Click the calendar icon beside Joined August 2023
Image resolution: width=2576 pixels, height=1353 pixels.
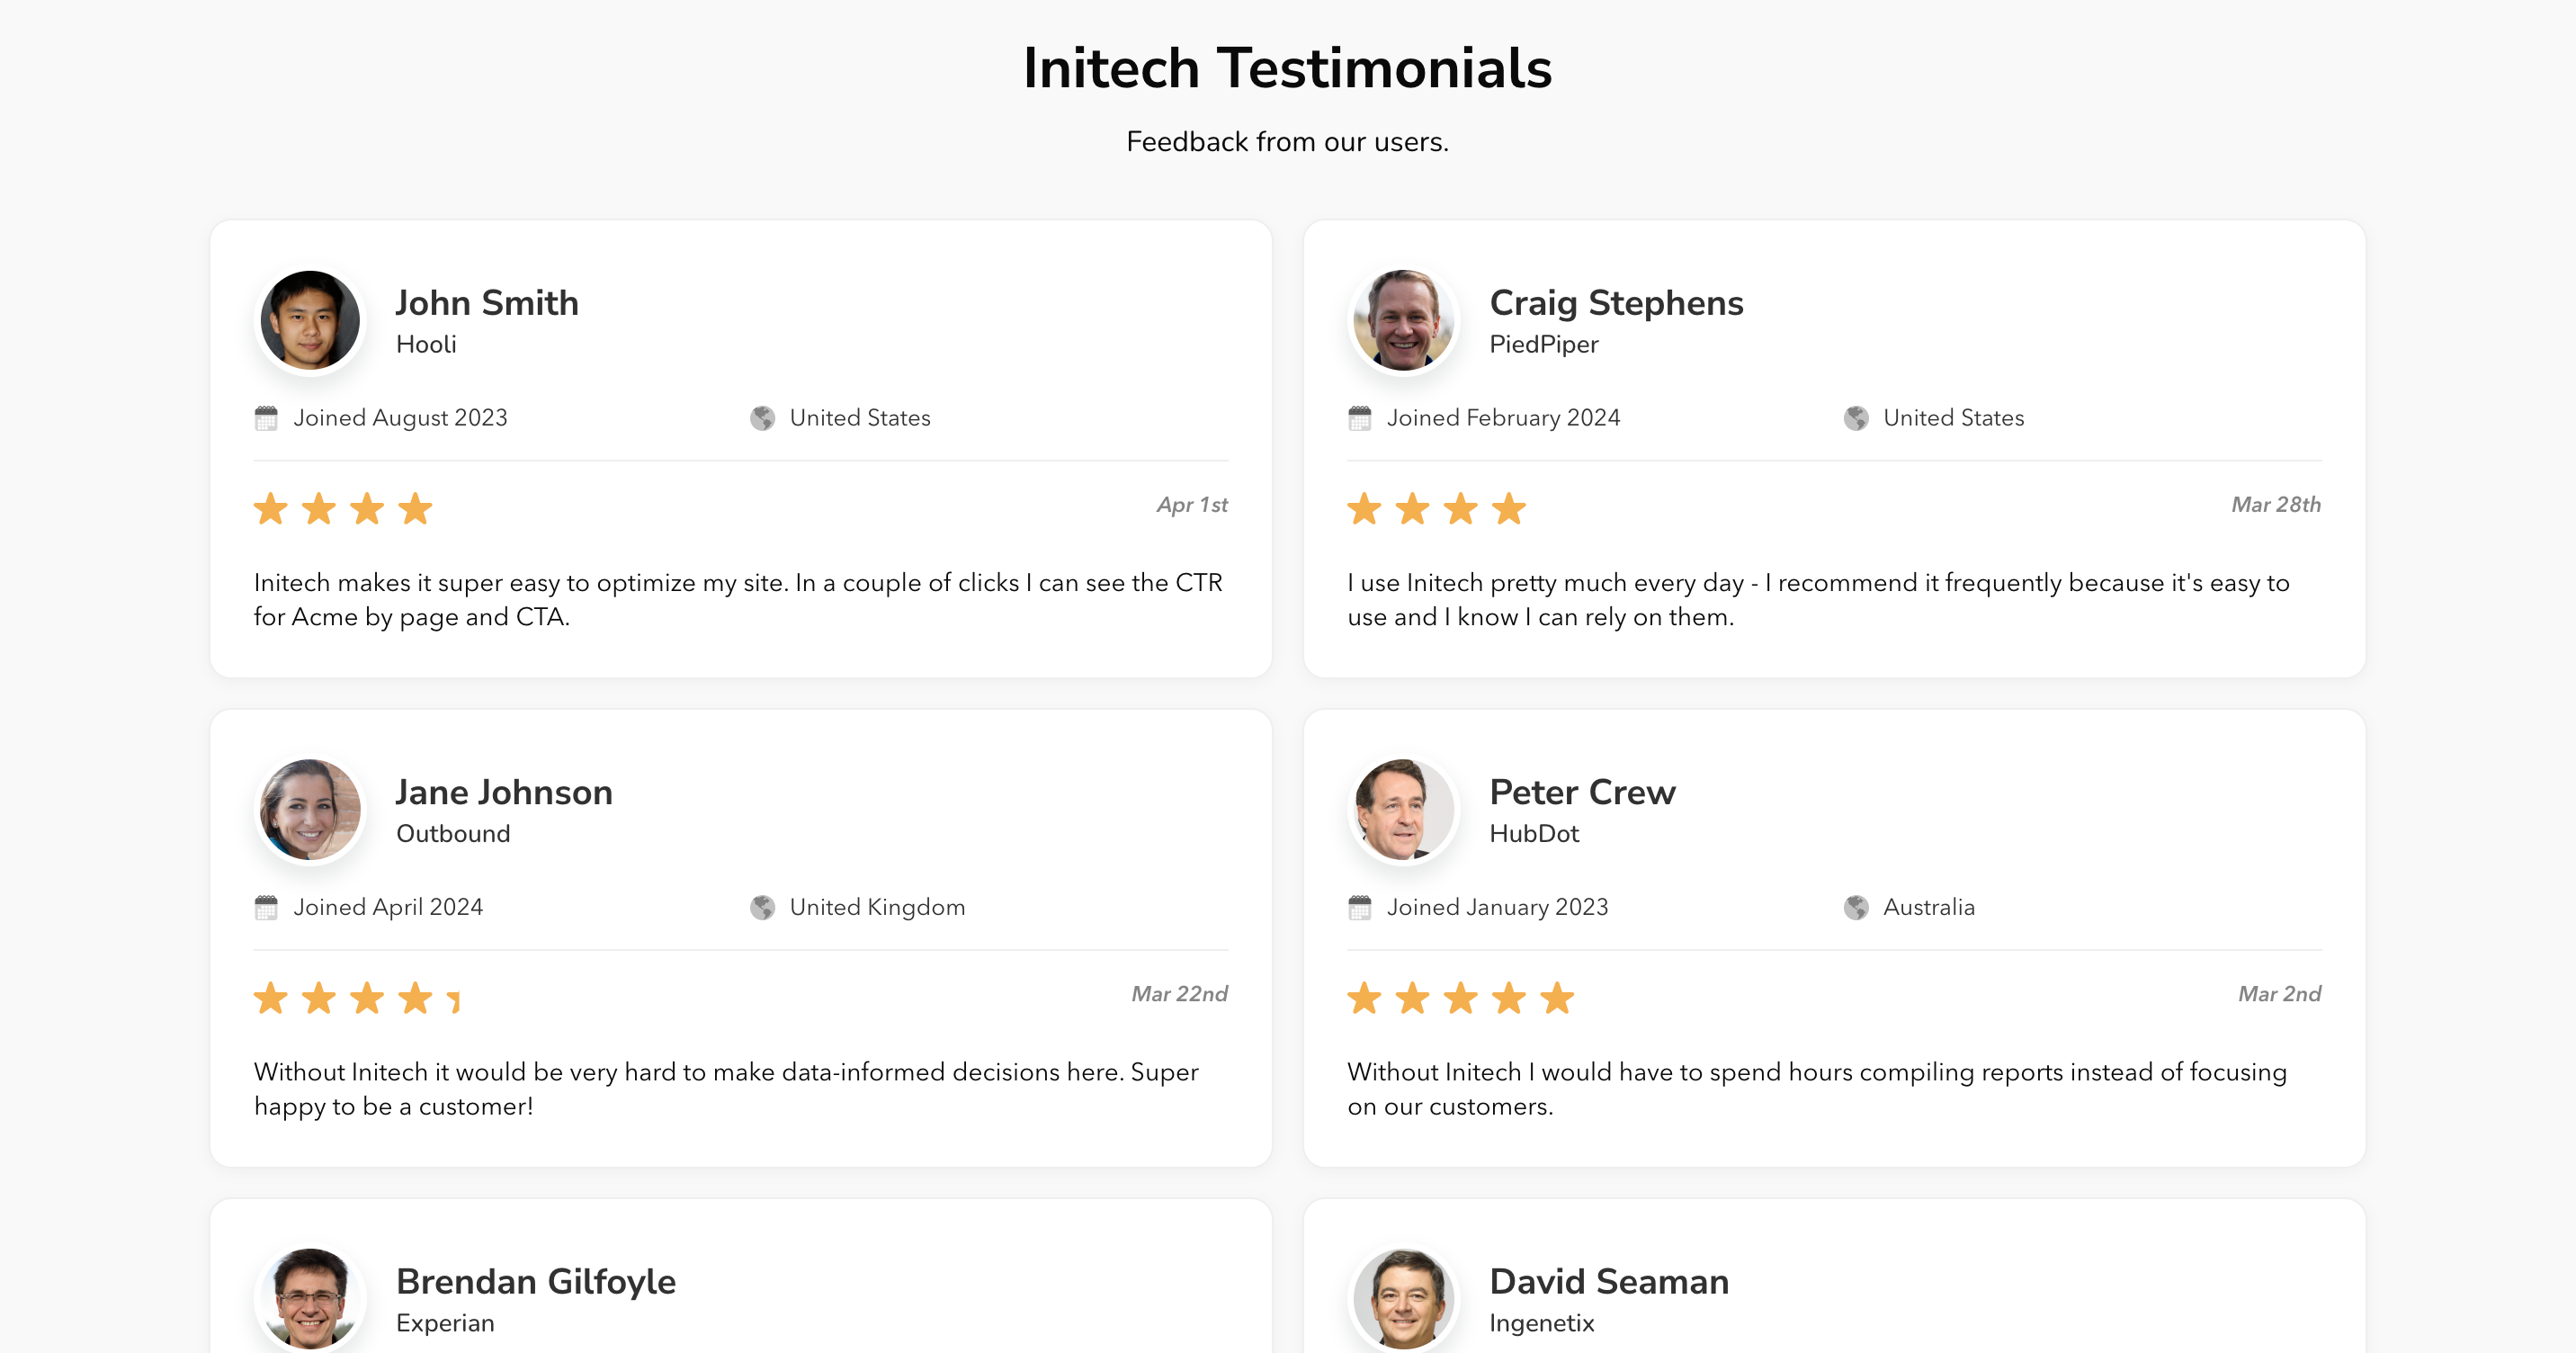(266, 418)
